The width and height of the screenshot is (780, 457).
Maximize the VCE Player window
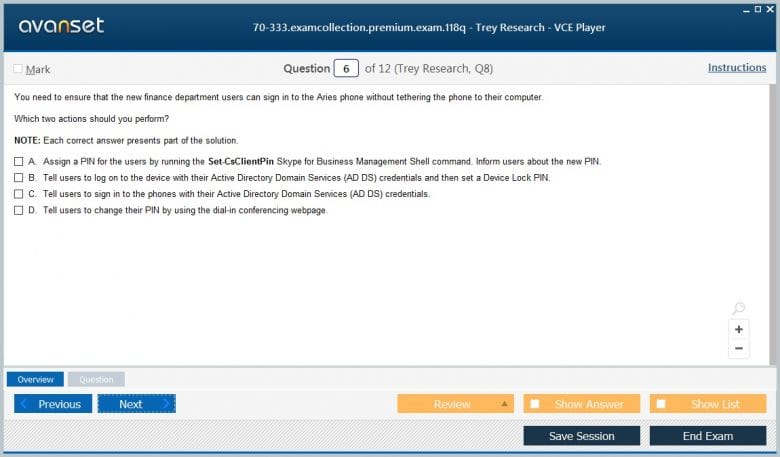[758, 9]
